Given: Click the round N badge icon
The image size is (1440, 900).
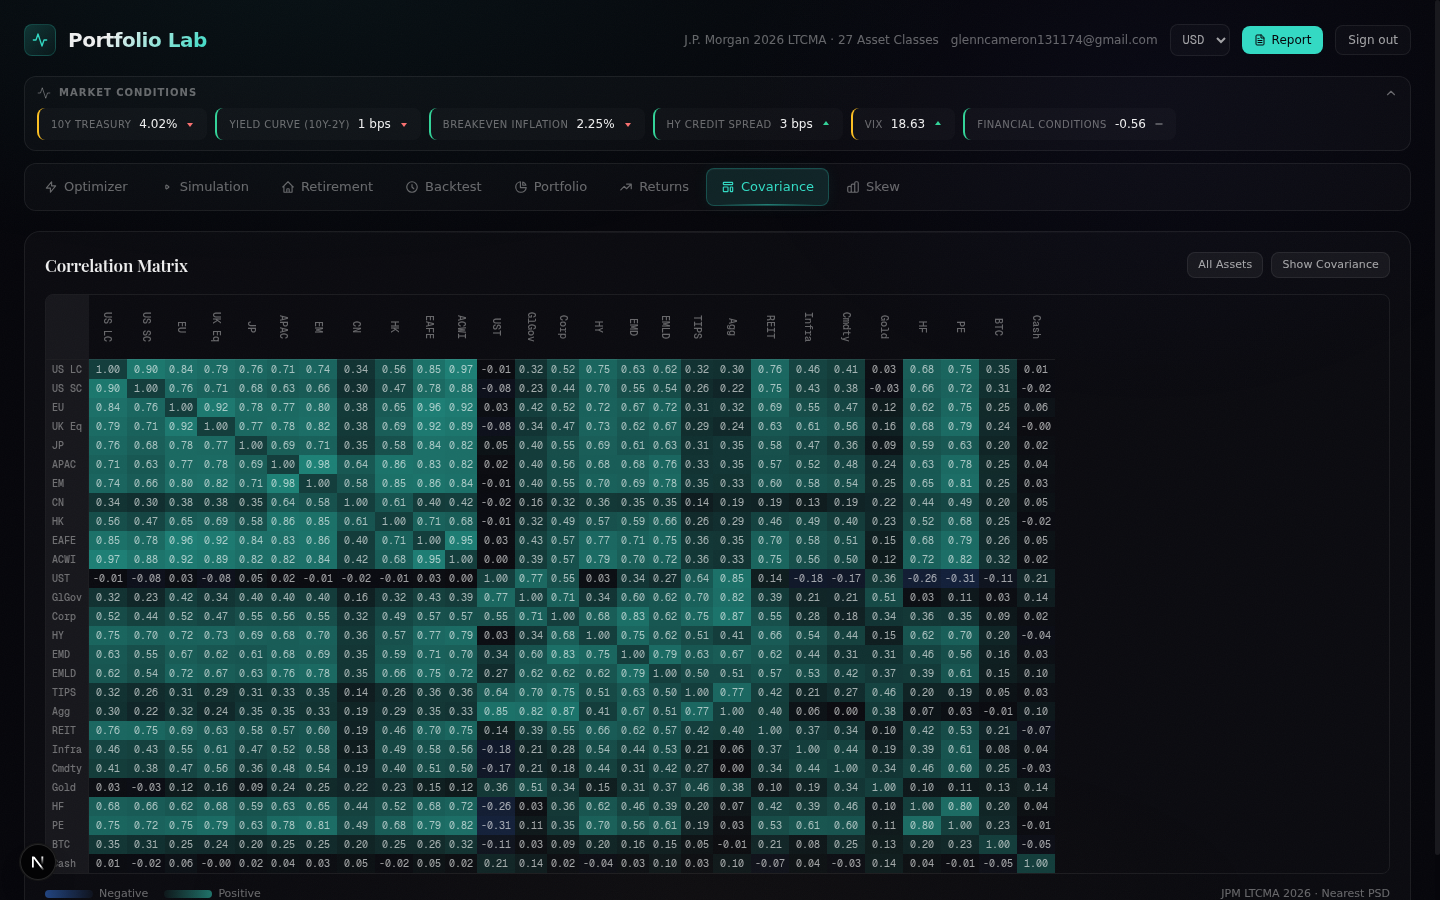Looking at the screenshot, I should [x=37, y=861].
